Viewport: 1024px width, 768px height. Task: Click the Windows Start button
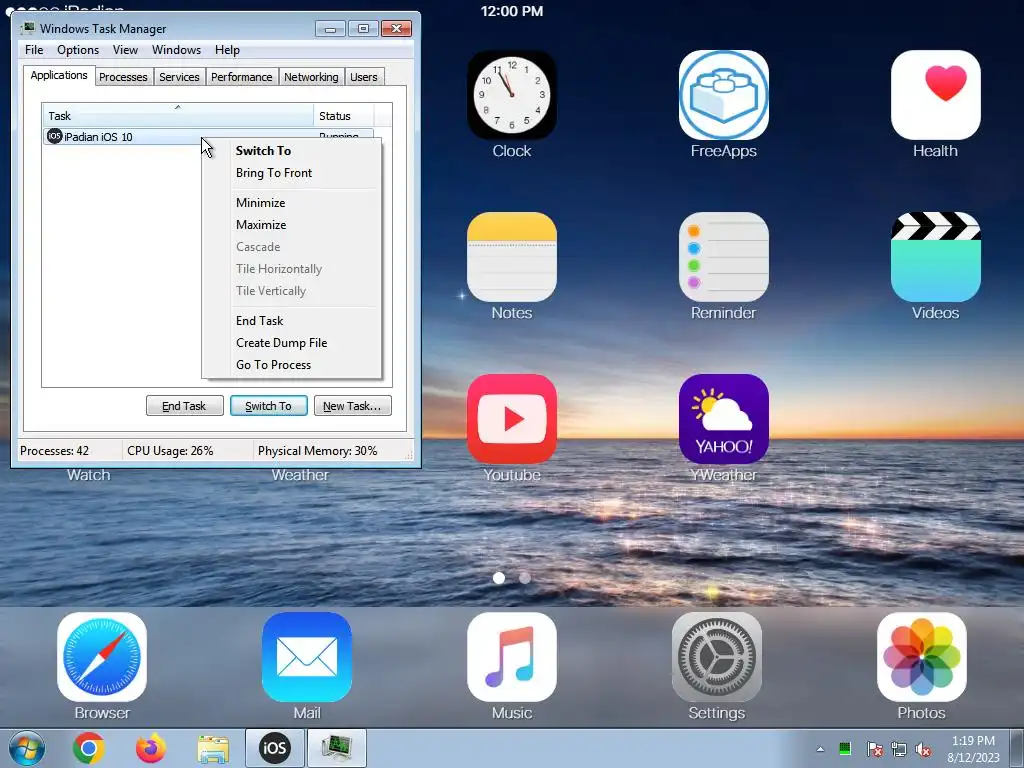pos(27,748)
